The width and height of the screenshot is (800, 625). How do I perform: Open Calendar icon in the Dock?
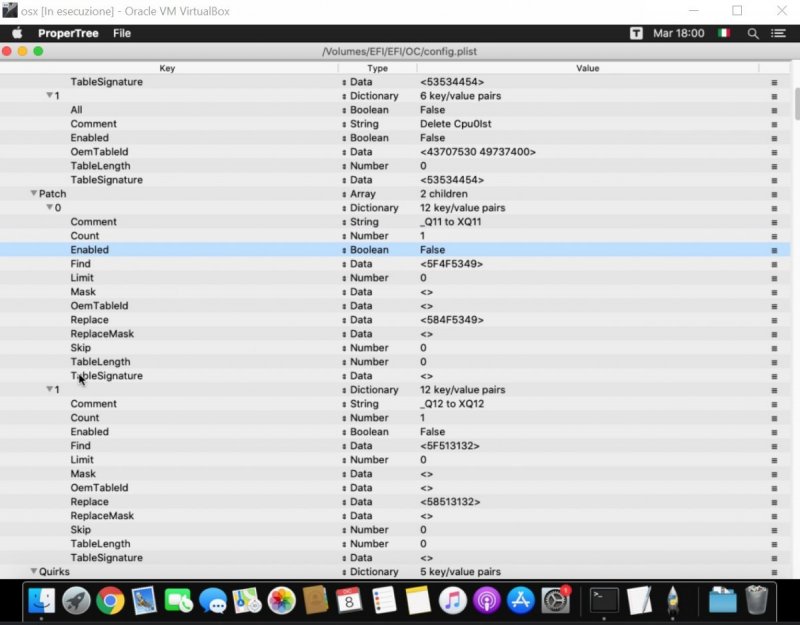coord(349,601)
